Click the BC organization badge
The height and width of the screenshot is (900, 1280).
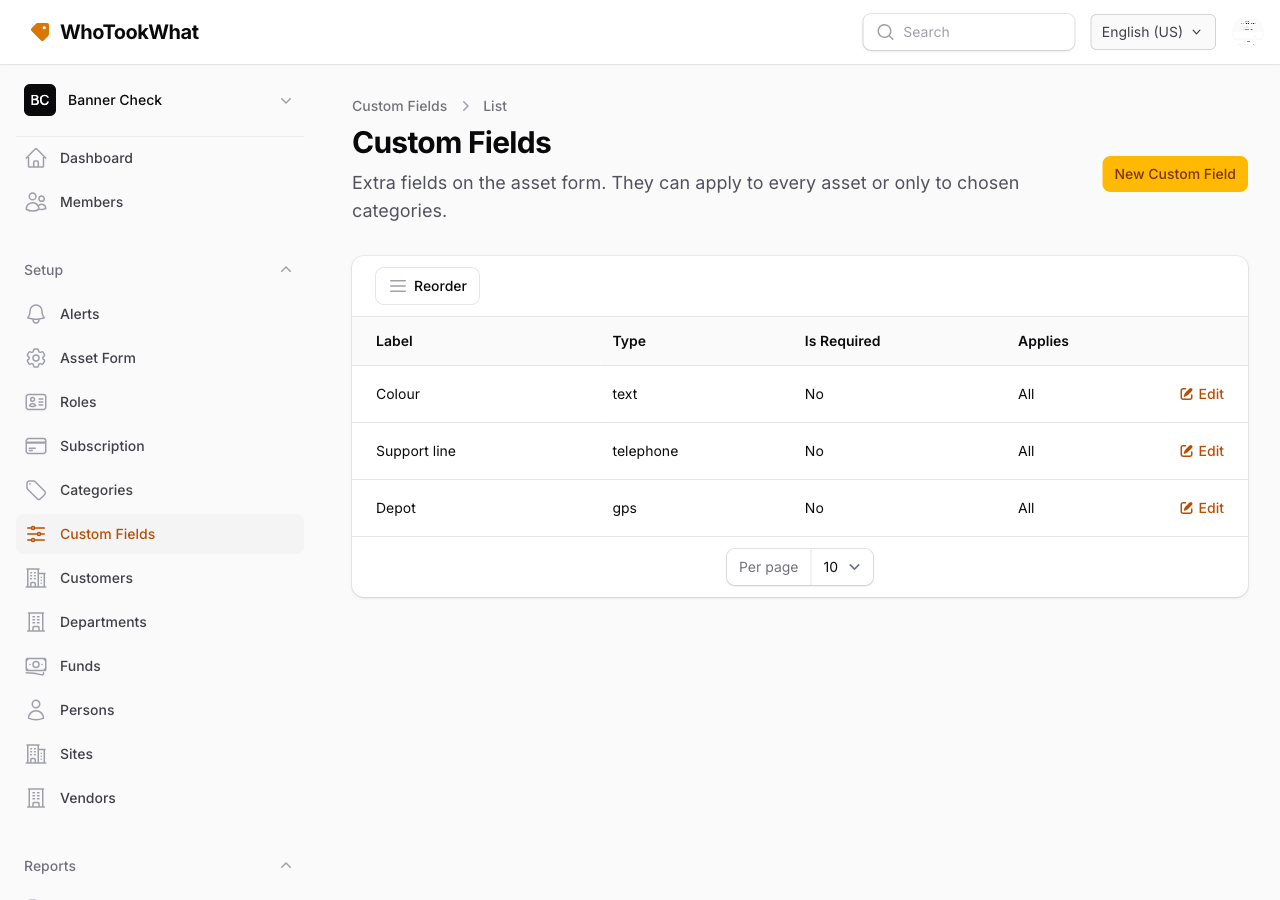coord(40,100)
